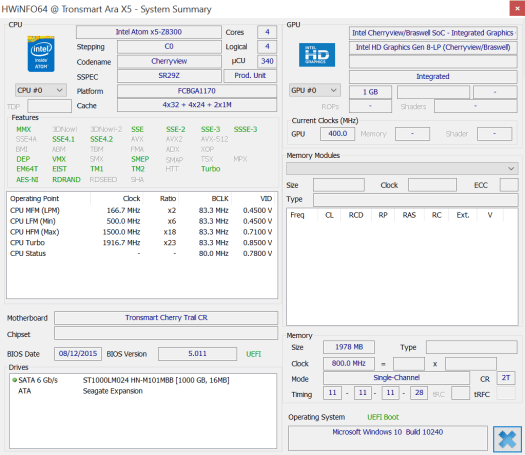Click the GPU clock value 400.0

(337, 134)
